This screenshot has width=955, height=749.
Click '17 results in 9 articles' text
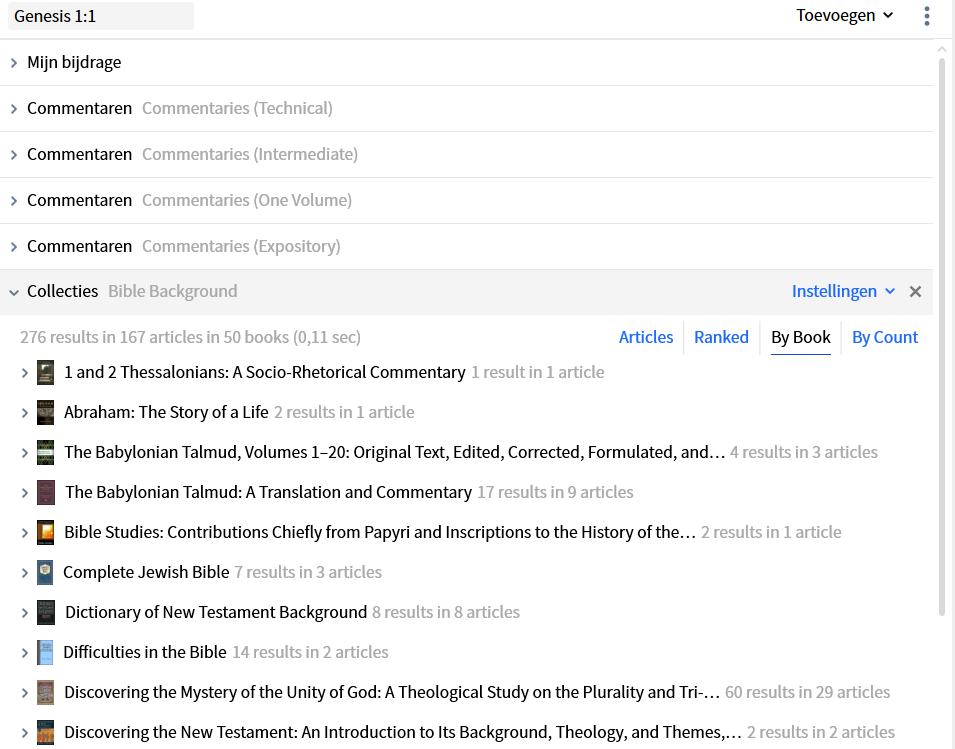tap(555, 493)
